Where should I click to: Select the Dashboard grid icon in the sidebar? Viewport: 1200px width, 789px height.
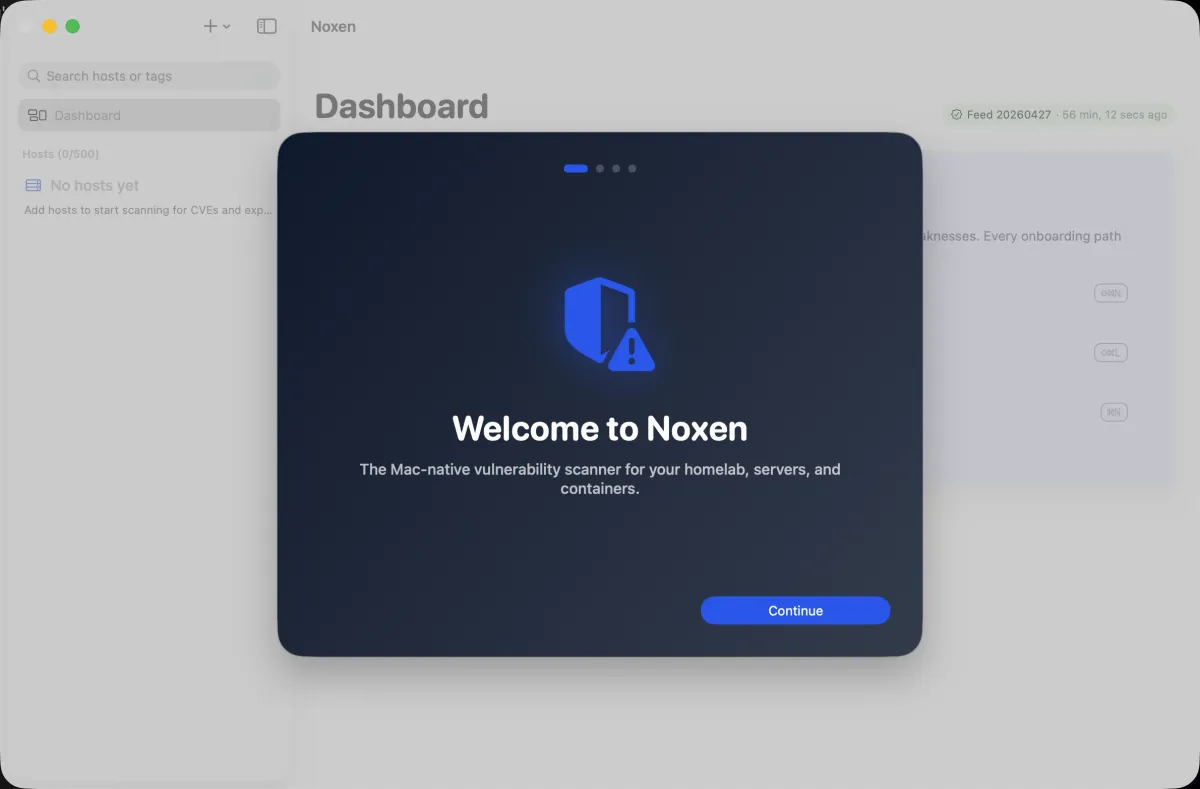pos(36,115)
